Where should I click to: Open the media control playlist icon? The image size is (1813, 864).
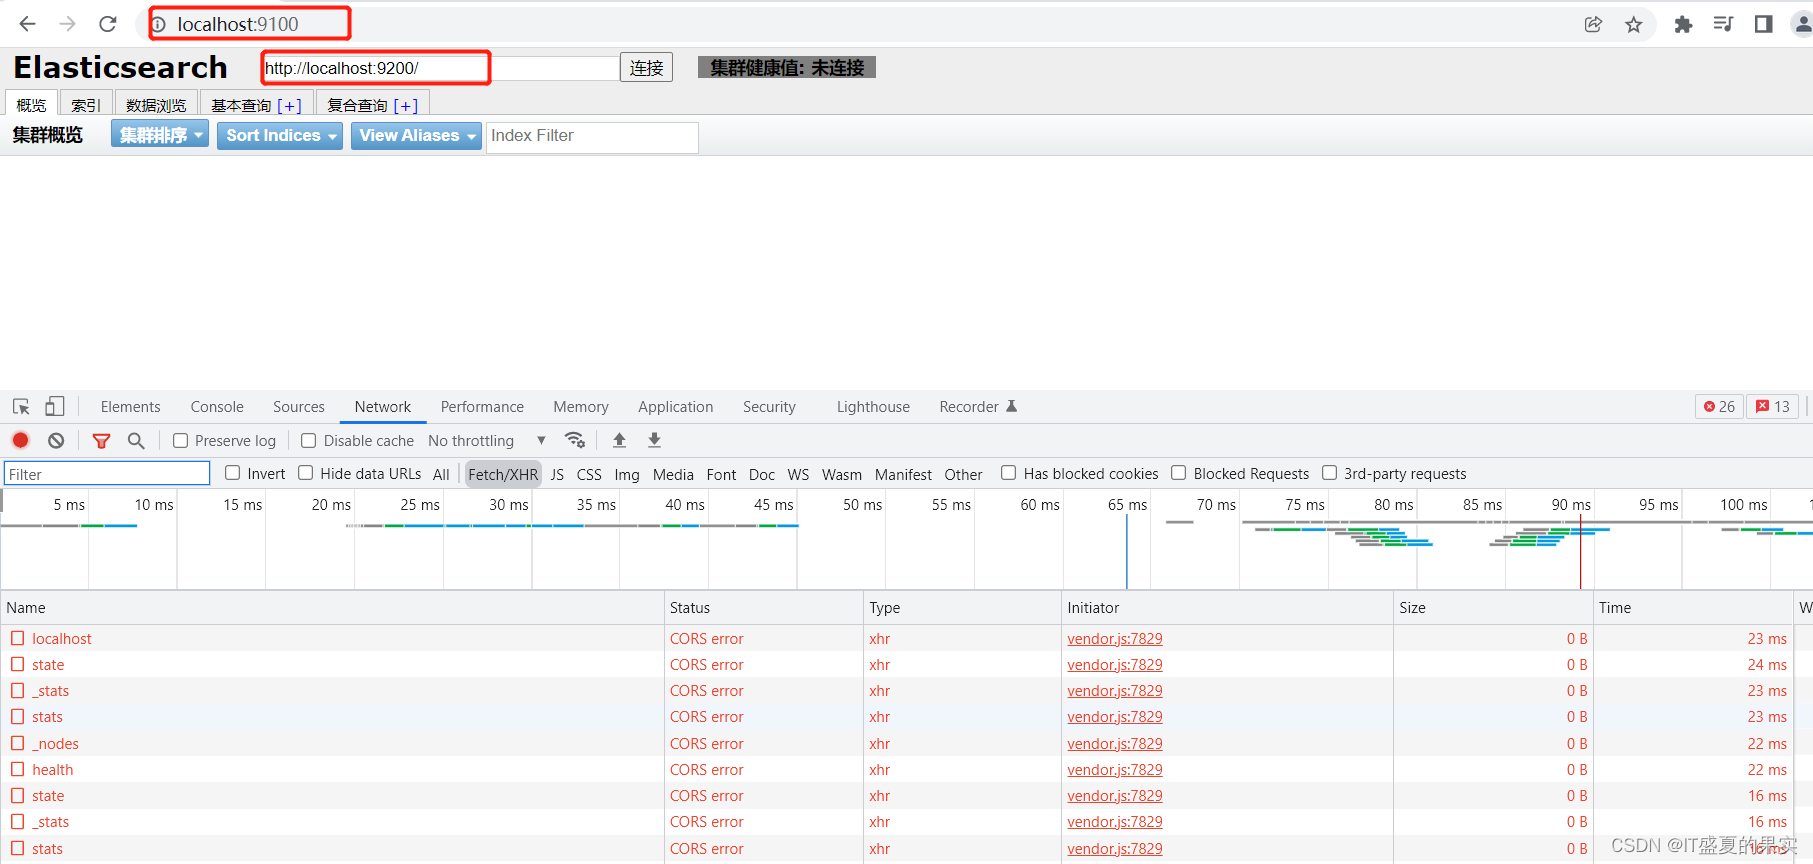(x=1723, y=24)
